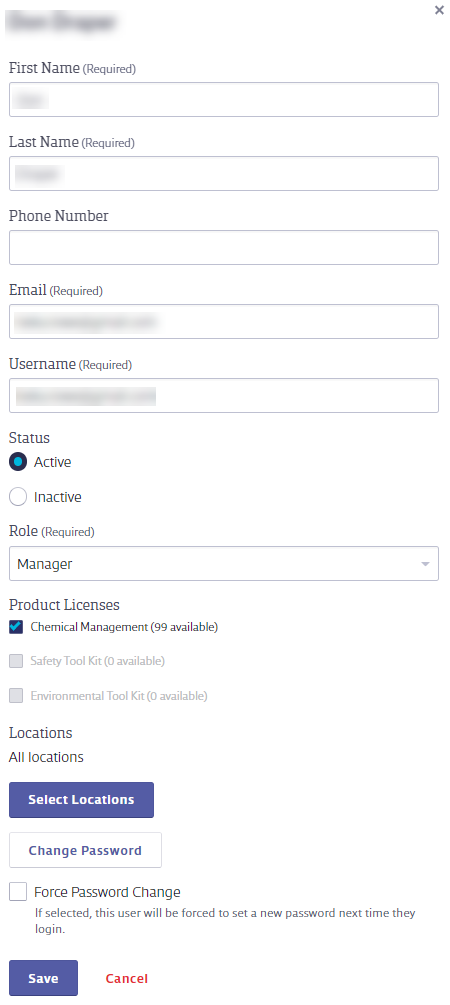Click the Select Locations button

pos(81,800)
